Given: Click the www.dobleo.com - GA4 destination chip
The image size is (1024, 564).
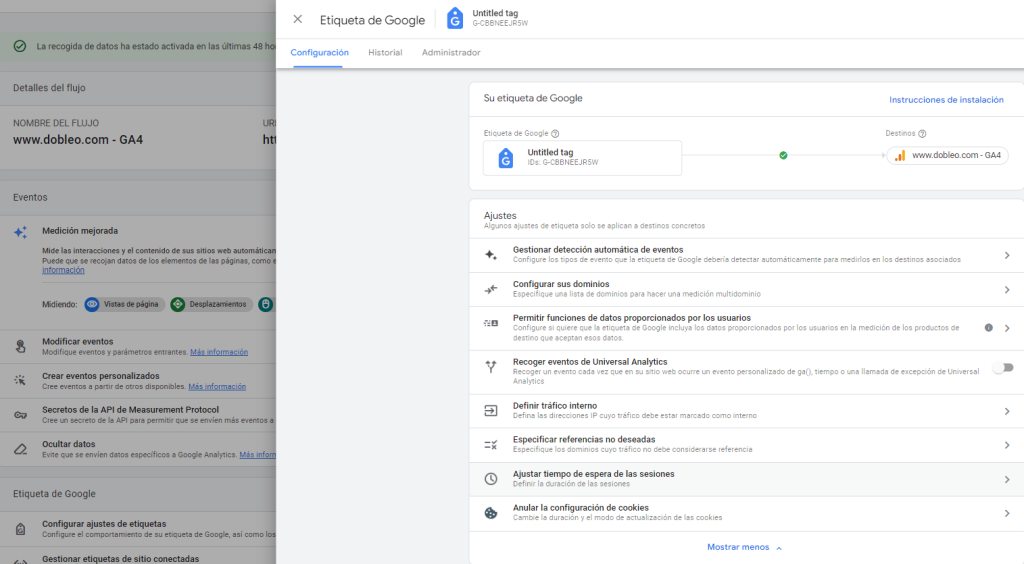Looking at the screenshot, I should coord(948,156).
